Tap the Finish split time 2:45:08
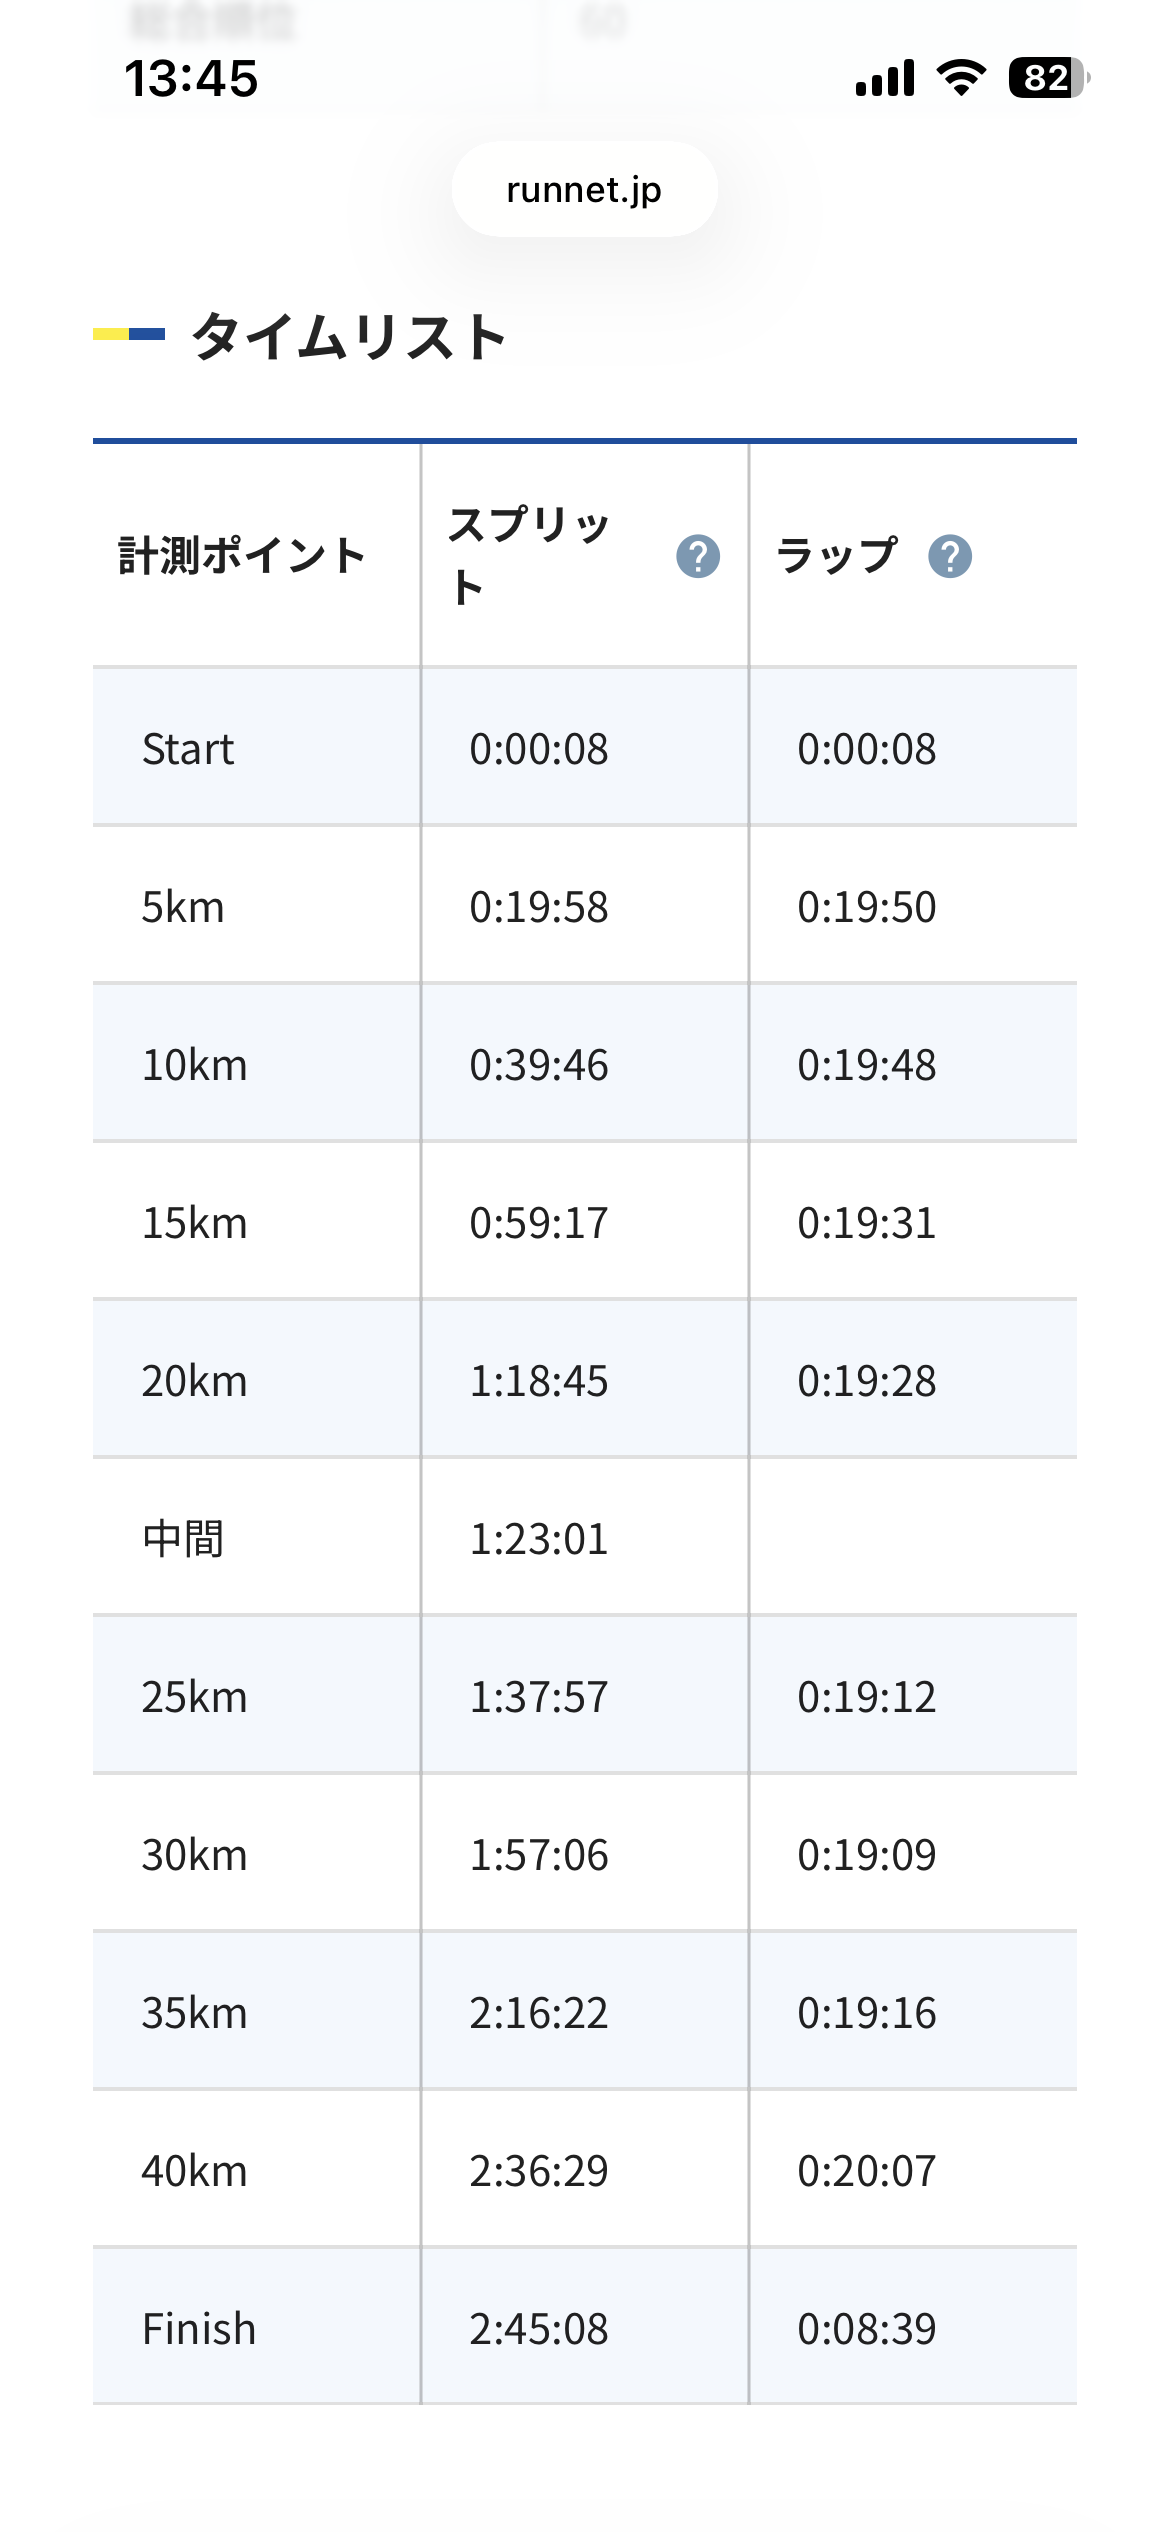This screenshot has height=2532, width=1170. coord(539,2329)
